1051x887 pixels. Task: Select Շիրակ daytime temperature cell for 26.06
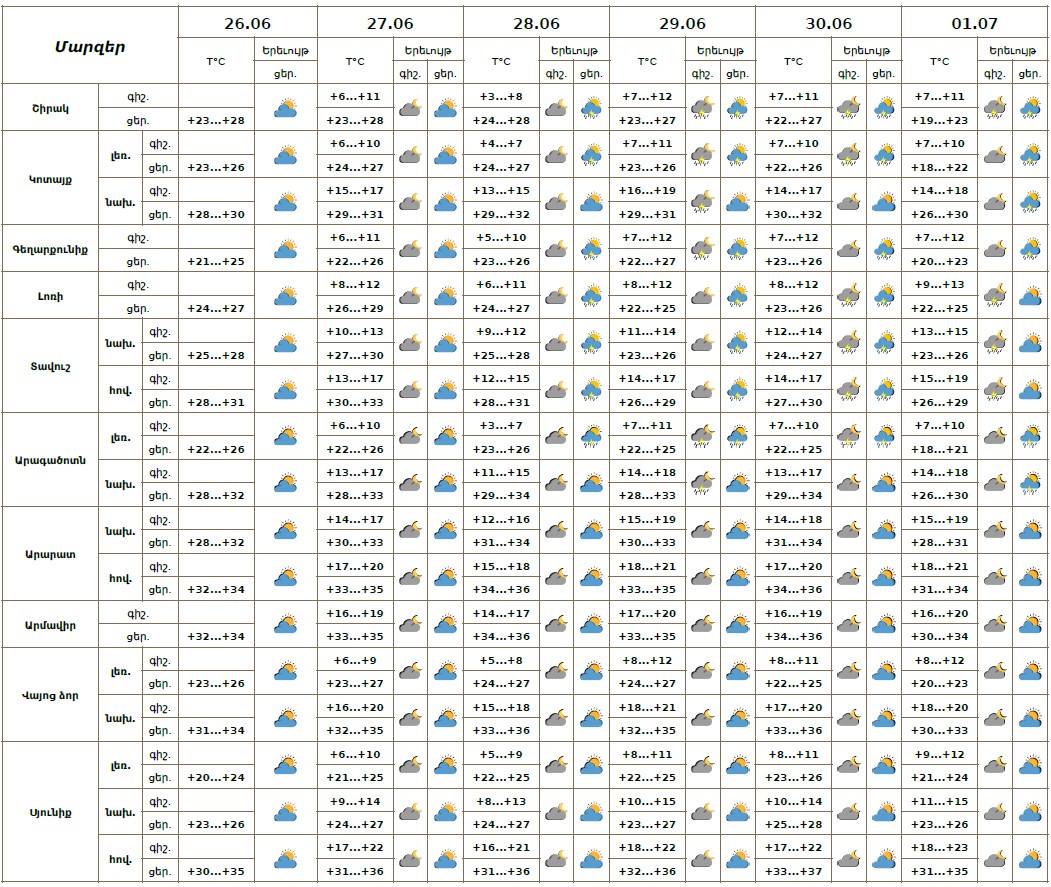pyautogui.click(x=216, y=120)
